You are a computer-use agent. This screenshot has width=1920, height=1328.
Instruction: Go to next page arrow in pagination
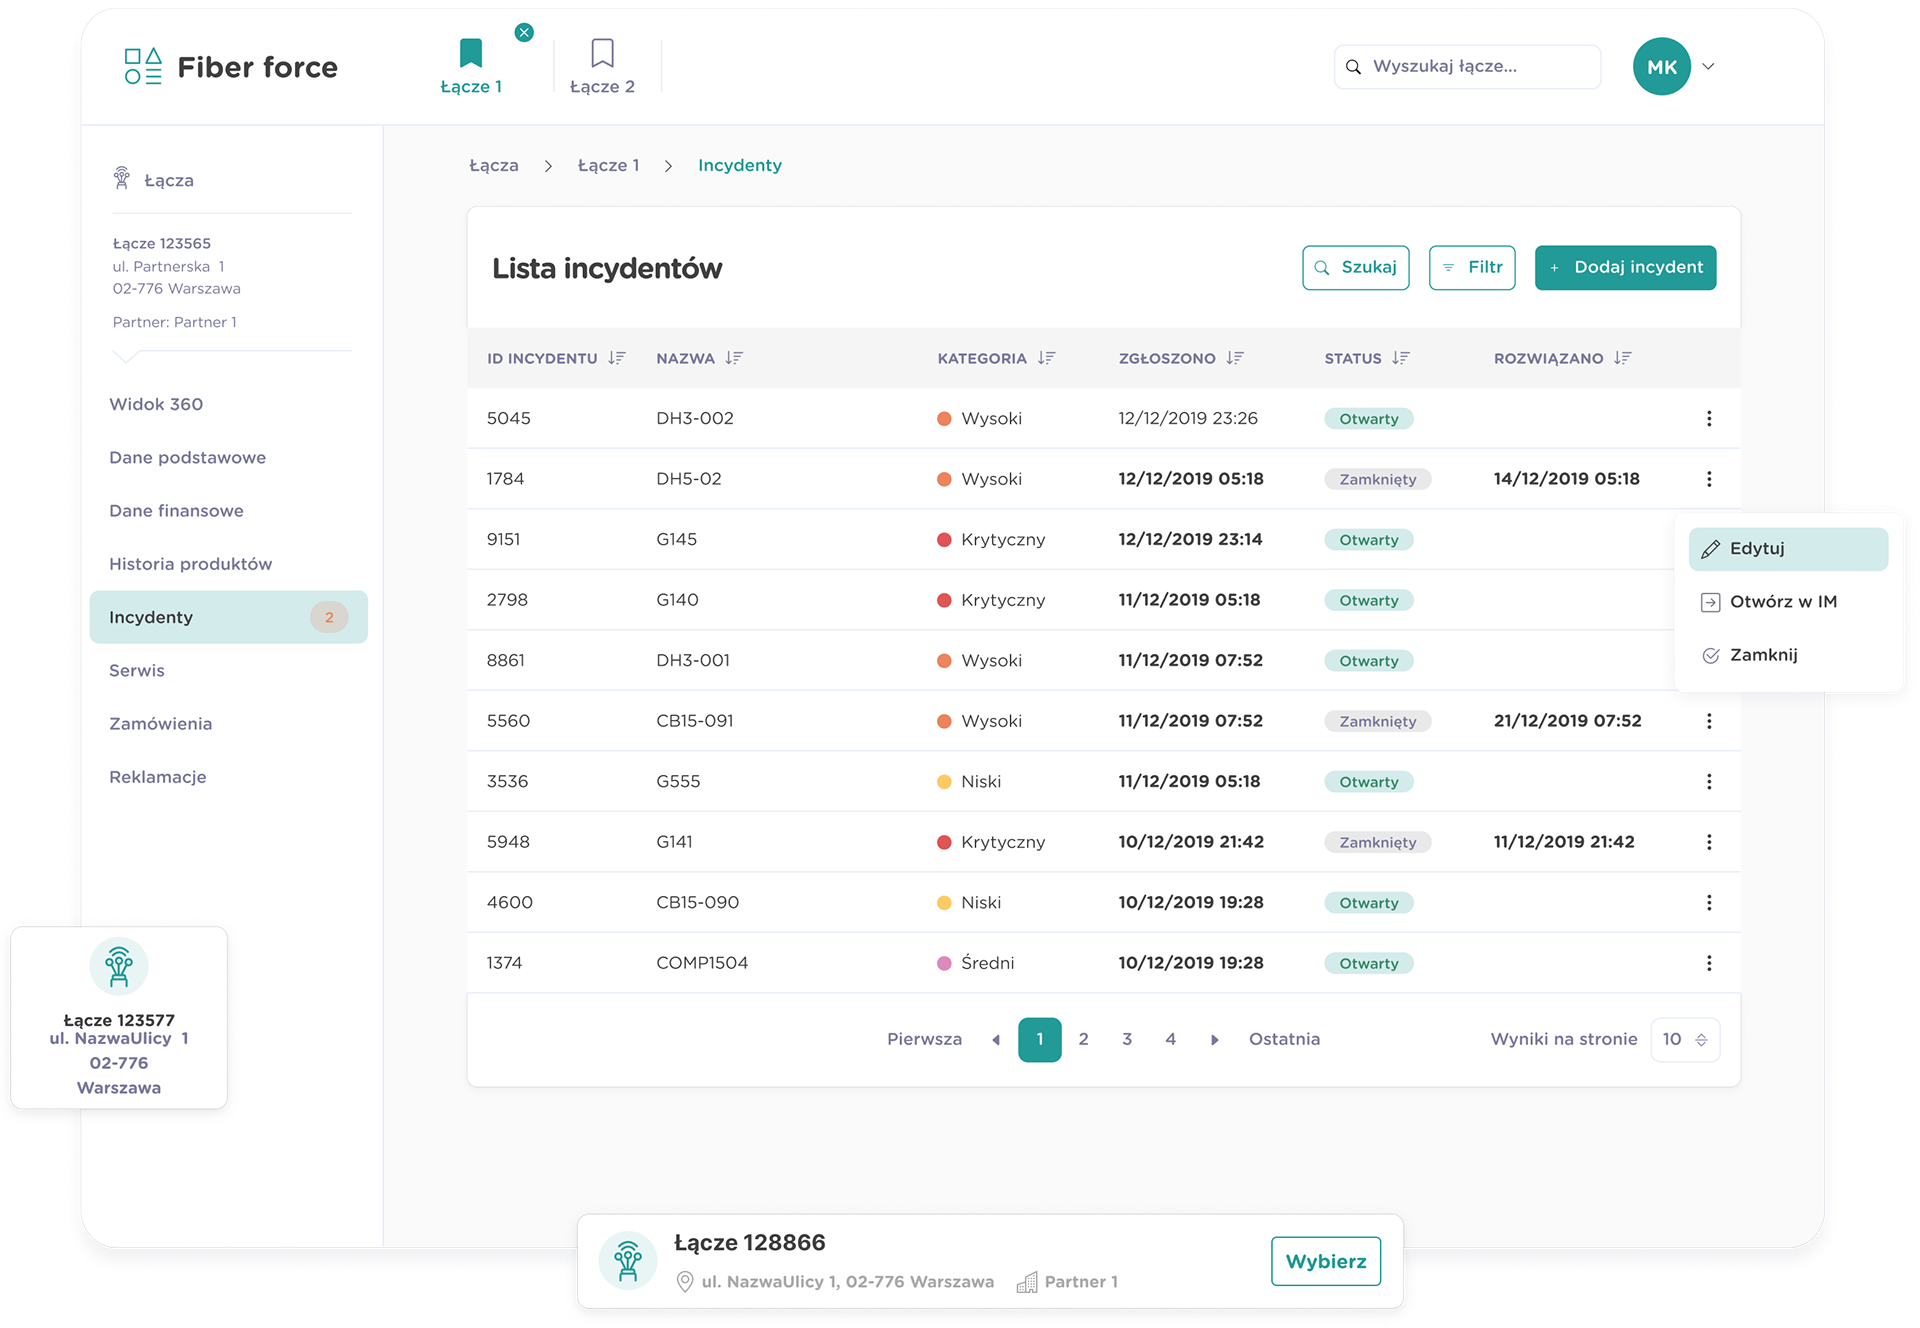coord(1214,1040)
